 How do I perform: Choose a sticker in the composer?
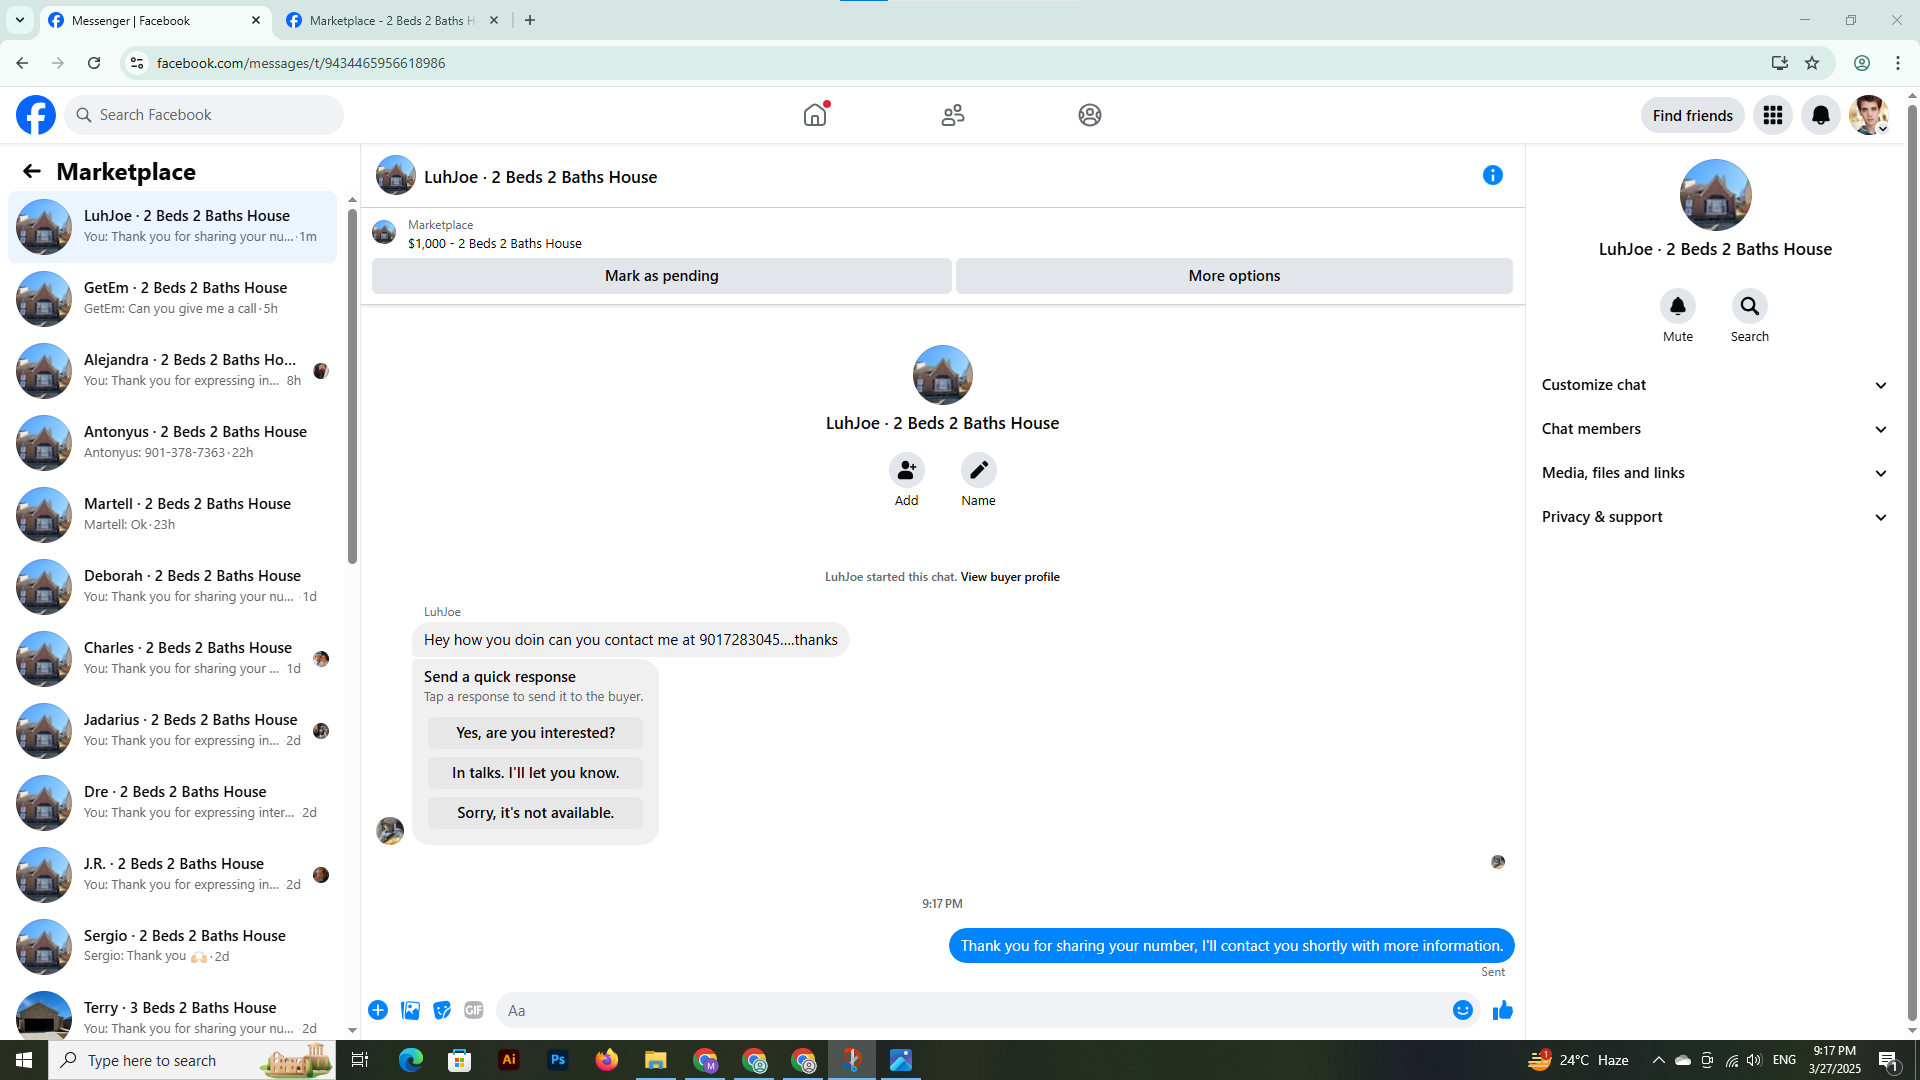[442, 1010]
